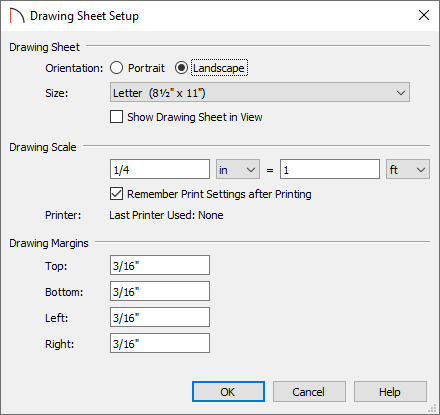Click the Top margin field
Image resolution: width=440 pixels, height=415 pixels.
pyautogui.click(x=160, y=265)
